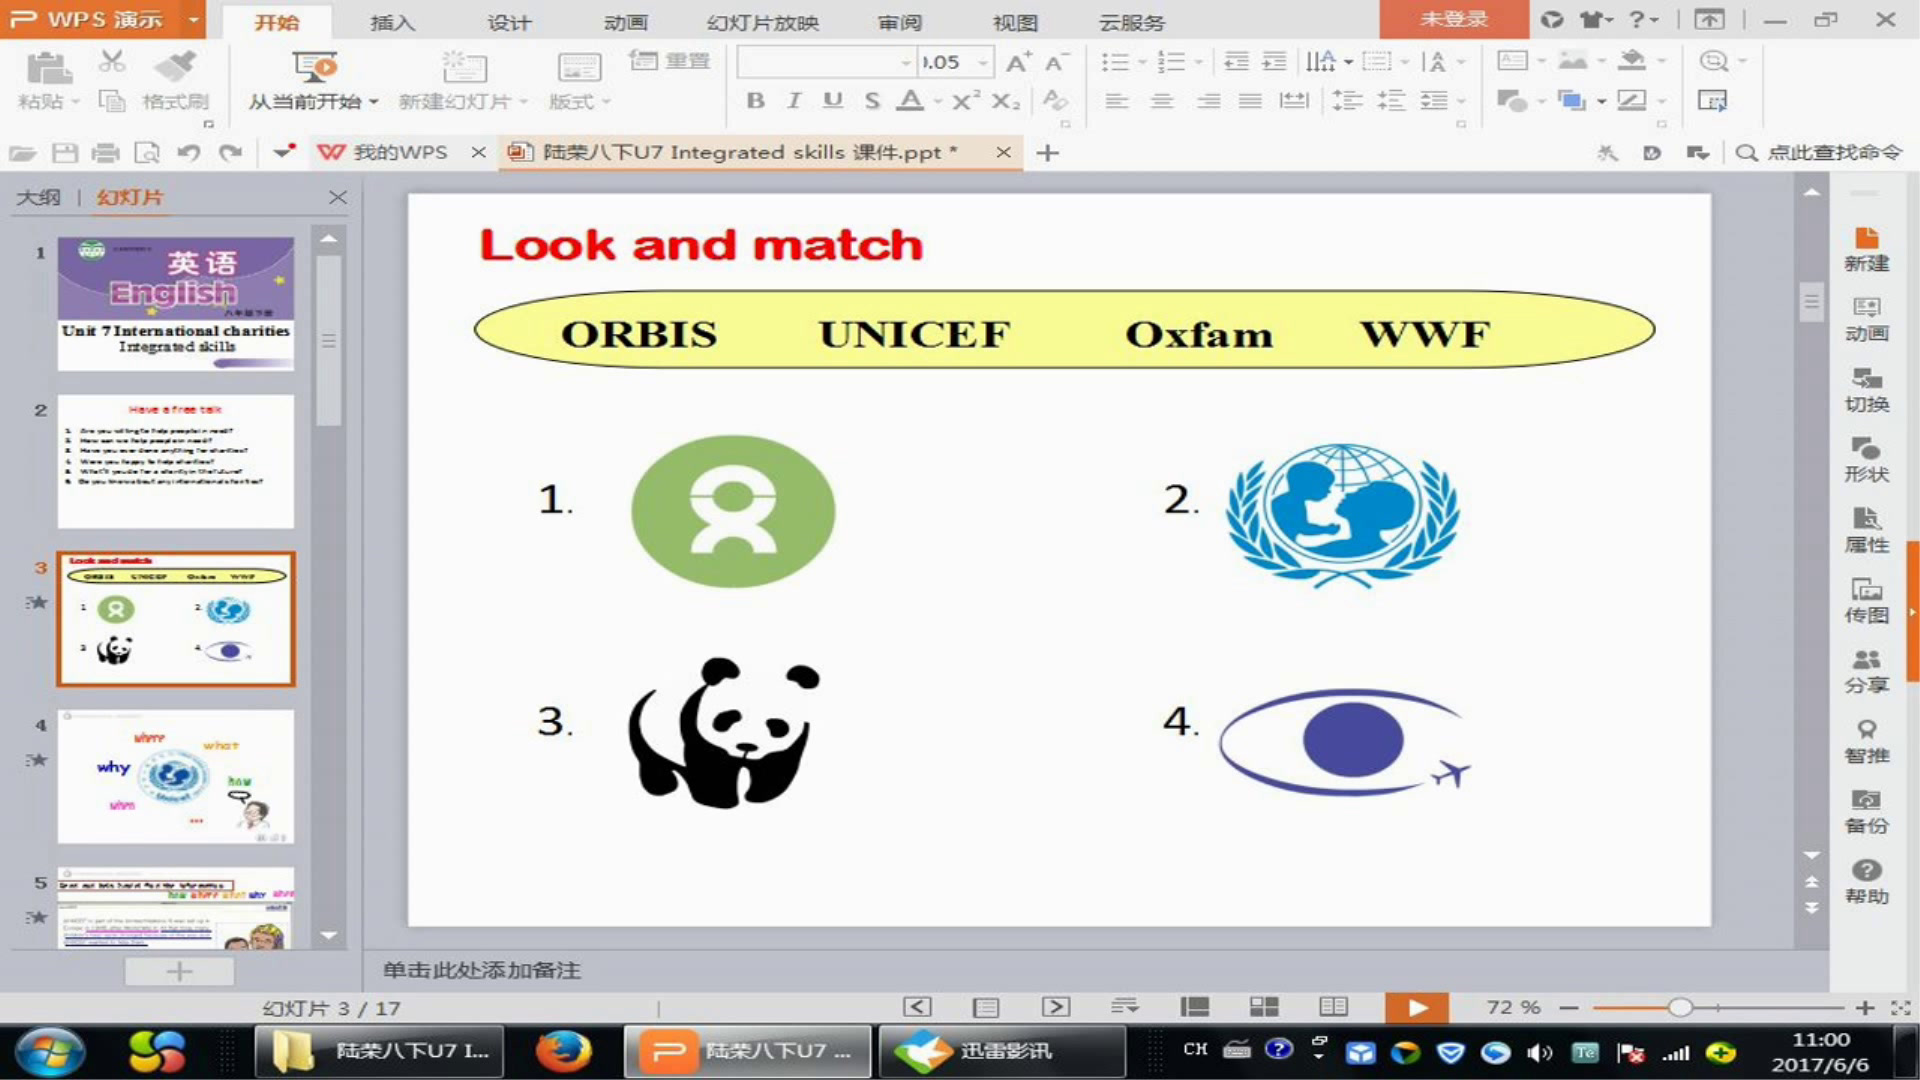Image resolution: width=1920 pixels, height=1080 pixels.
Task: Switch to the 动画 tab
Action: coord(626,22)
